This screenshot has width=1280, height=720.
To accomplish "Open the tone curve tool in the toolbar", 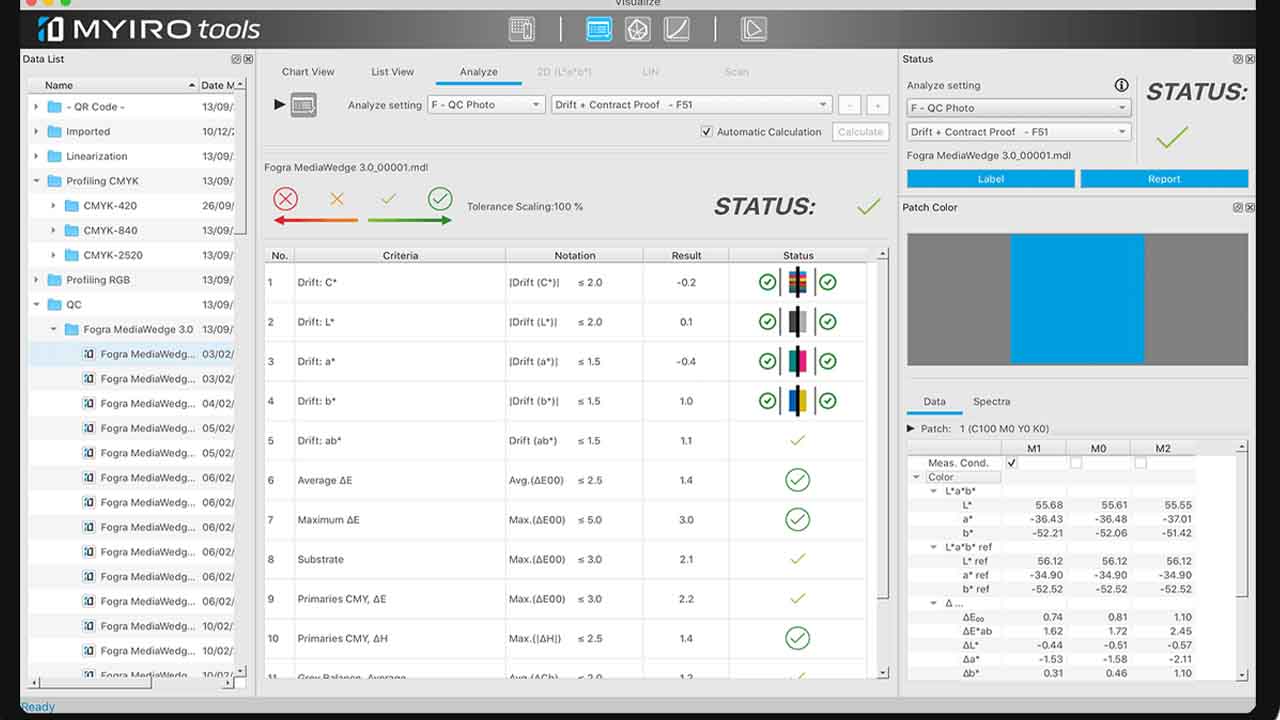I will [x=678, y=28].
